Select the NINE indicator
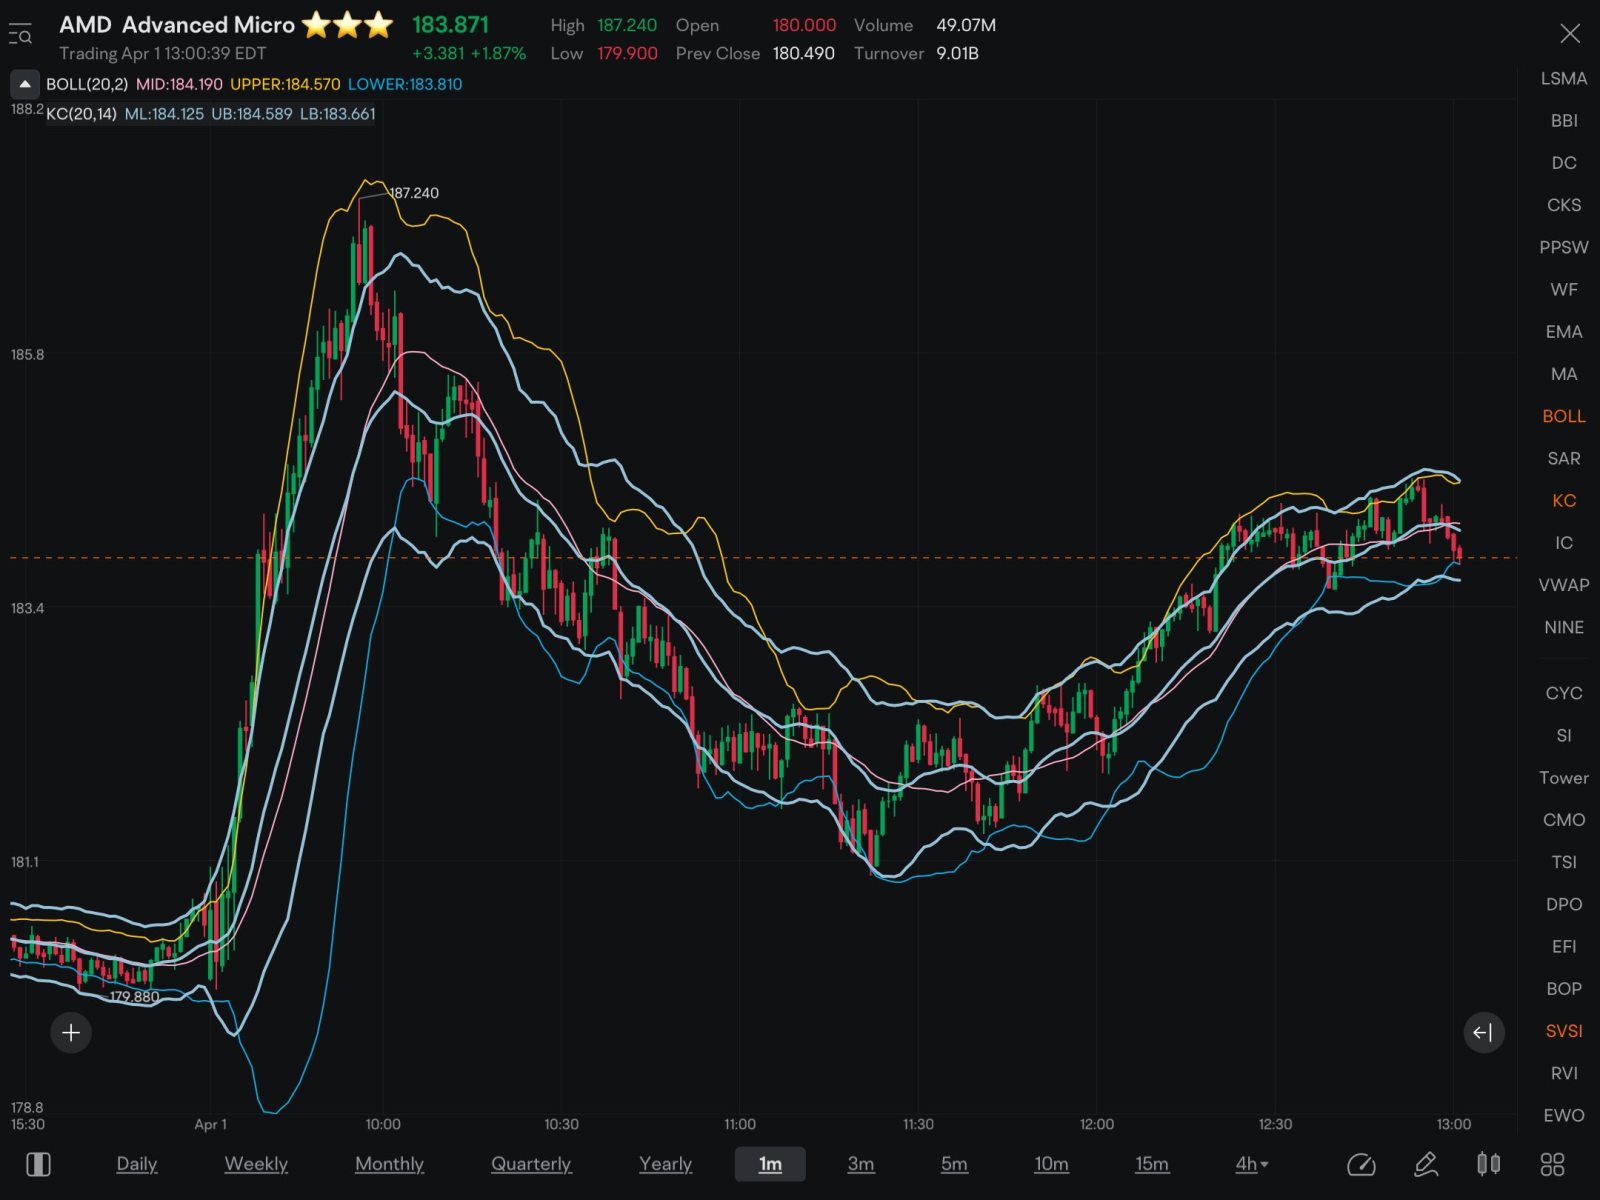Viewport: 1600px width, 1200px height. (1564, 627)
